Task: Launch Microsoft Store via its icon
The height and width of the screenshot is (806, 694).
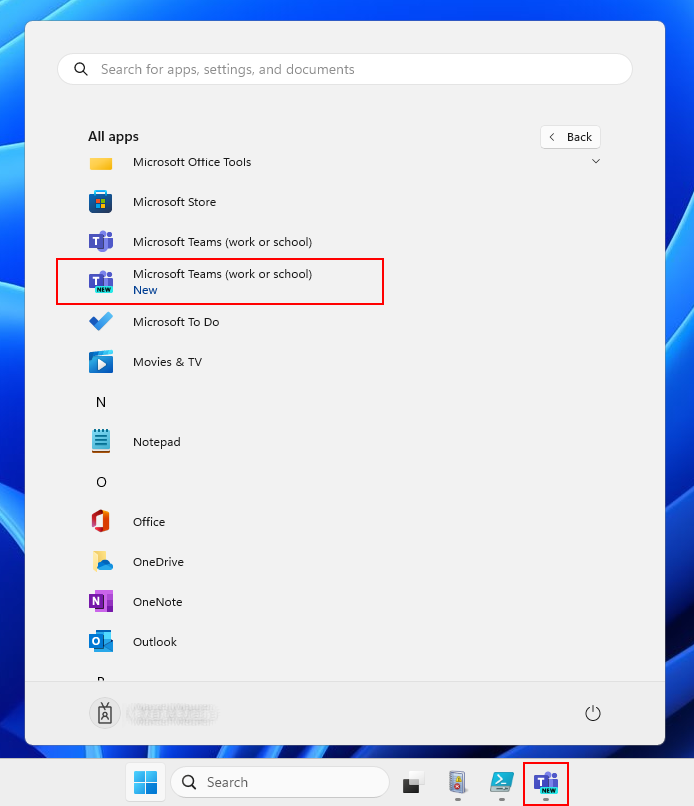Action: pos(101,202)
